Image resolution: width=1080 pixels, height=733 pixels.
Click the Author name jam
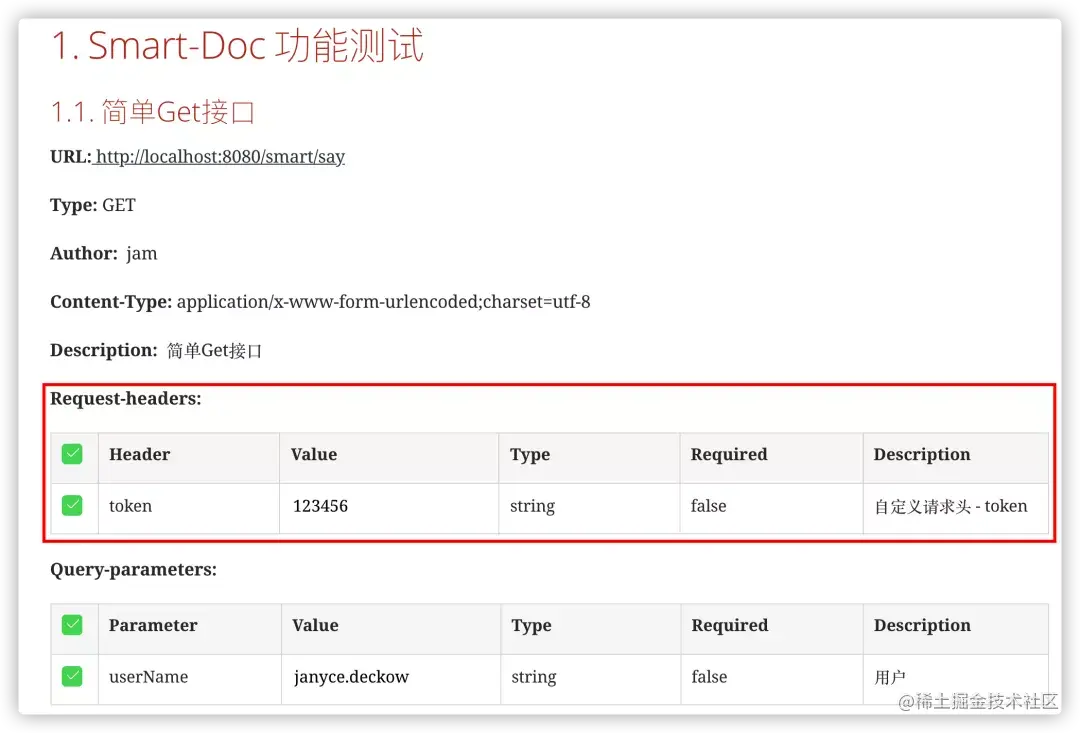click(x=141, y=253)
